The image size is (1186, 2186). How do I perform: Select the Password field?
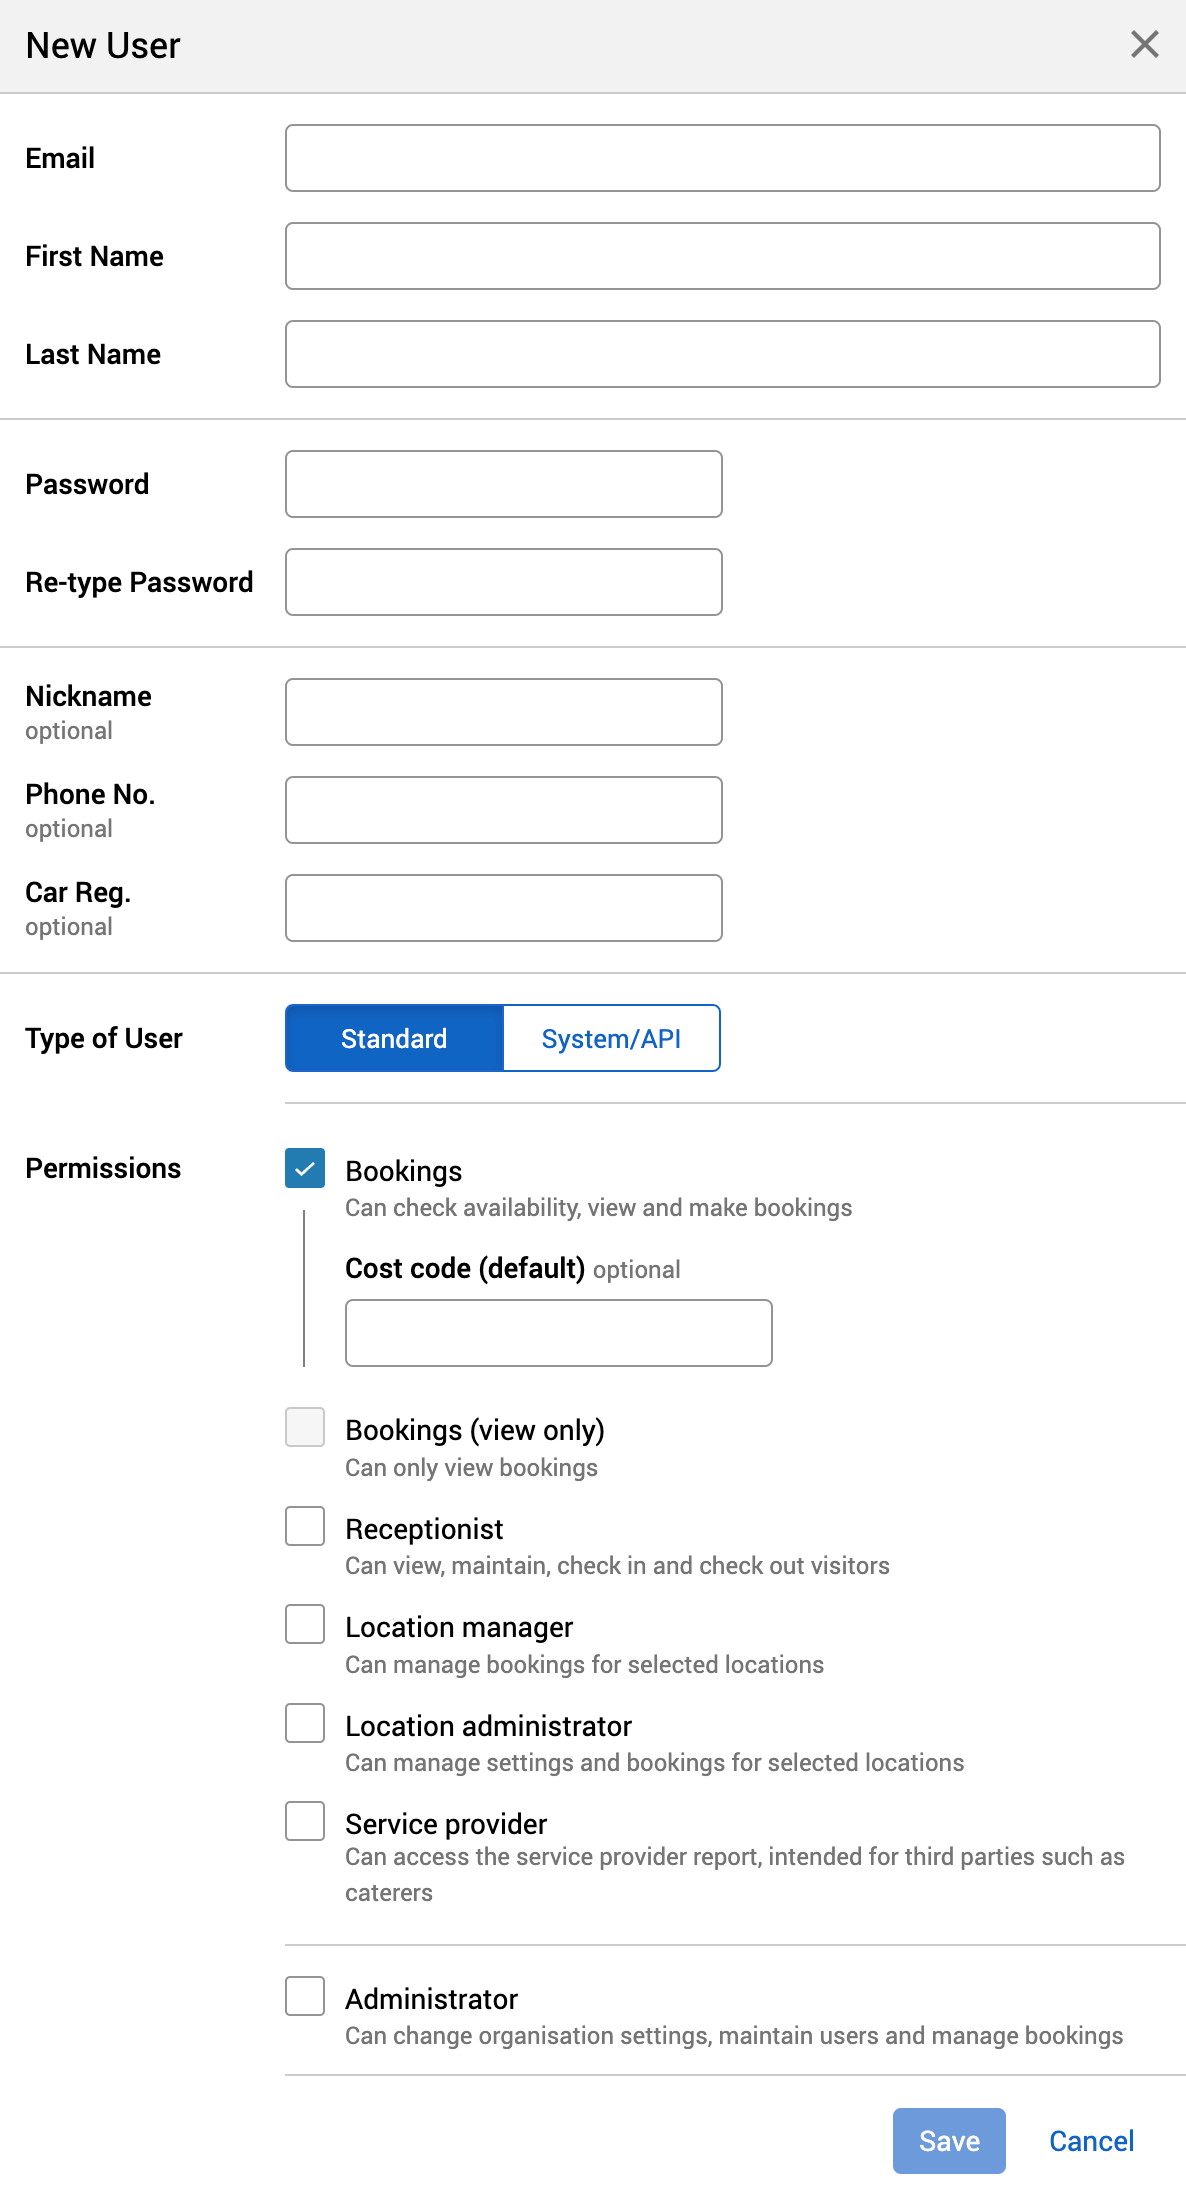(x=503, y=483)
